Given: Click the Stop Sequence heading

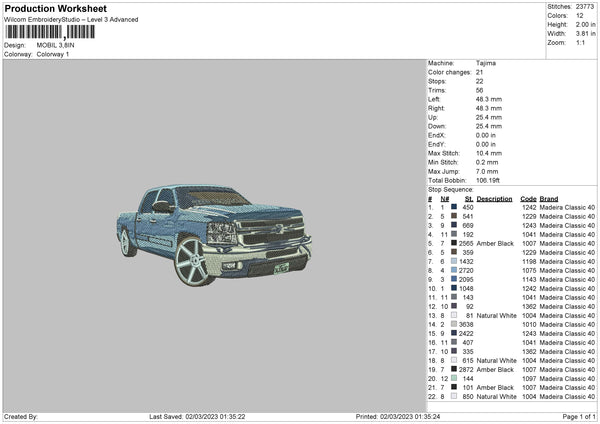Looking at the screenshot, I should coord(450,188).
